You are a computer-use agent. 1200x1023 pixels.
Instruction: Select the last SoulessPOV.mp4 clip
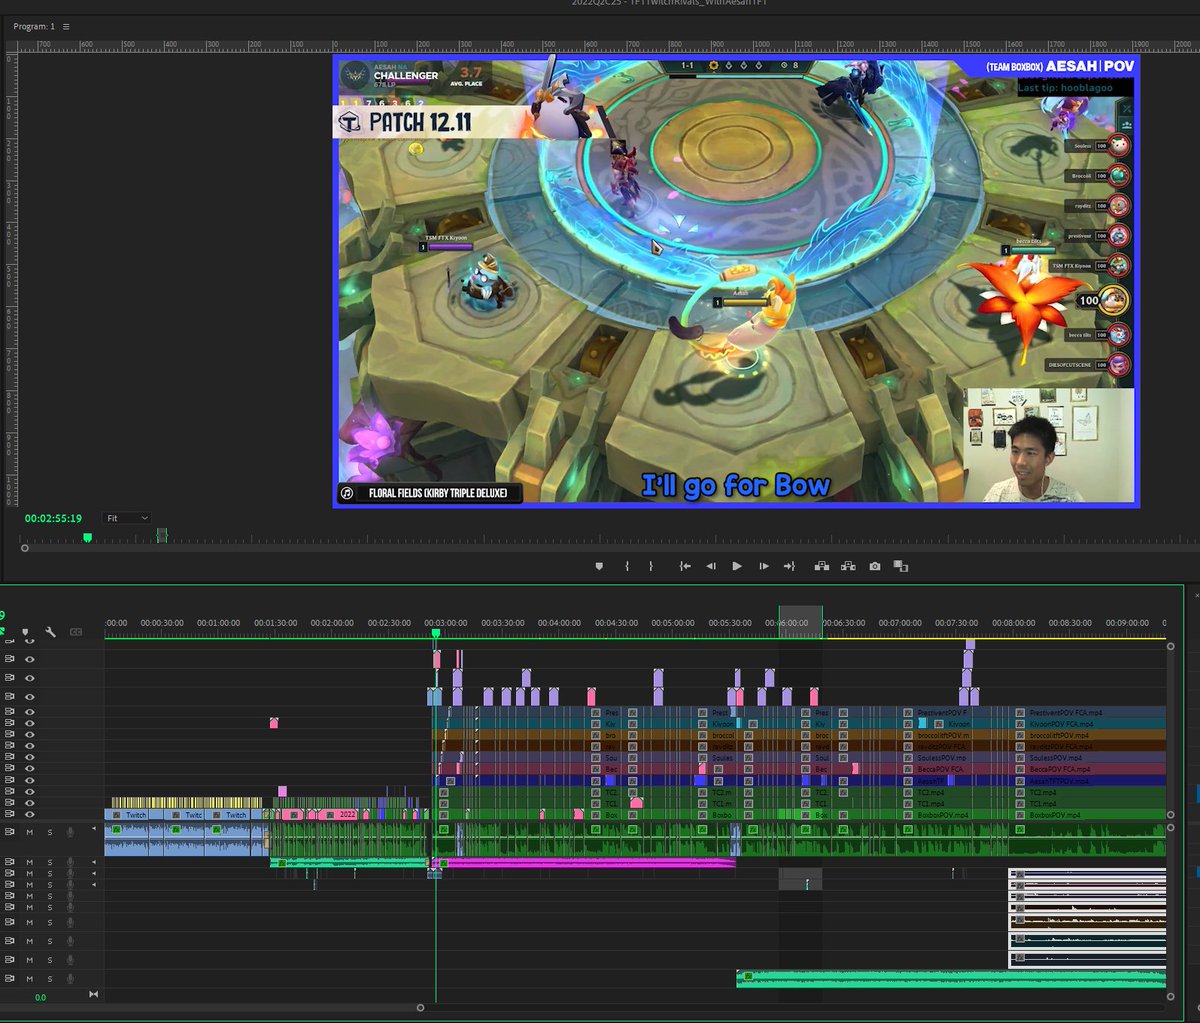click(1087, 757)
